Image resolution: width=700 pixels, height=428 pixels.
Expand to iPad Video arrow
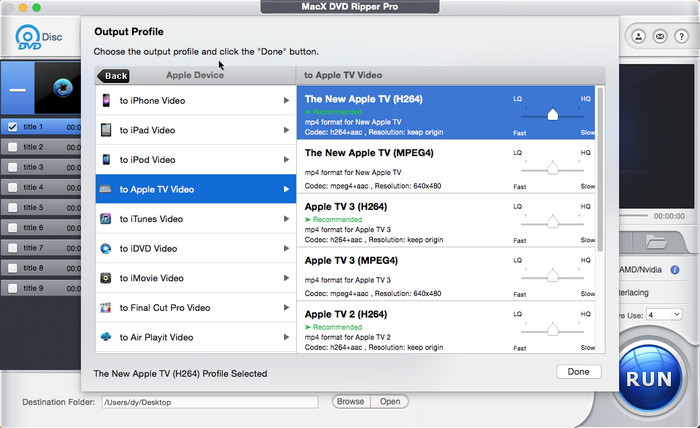coord(286,130)
